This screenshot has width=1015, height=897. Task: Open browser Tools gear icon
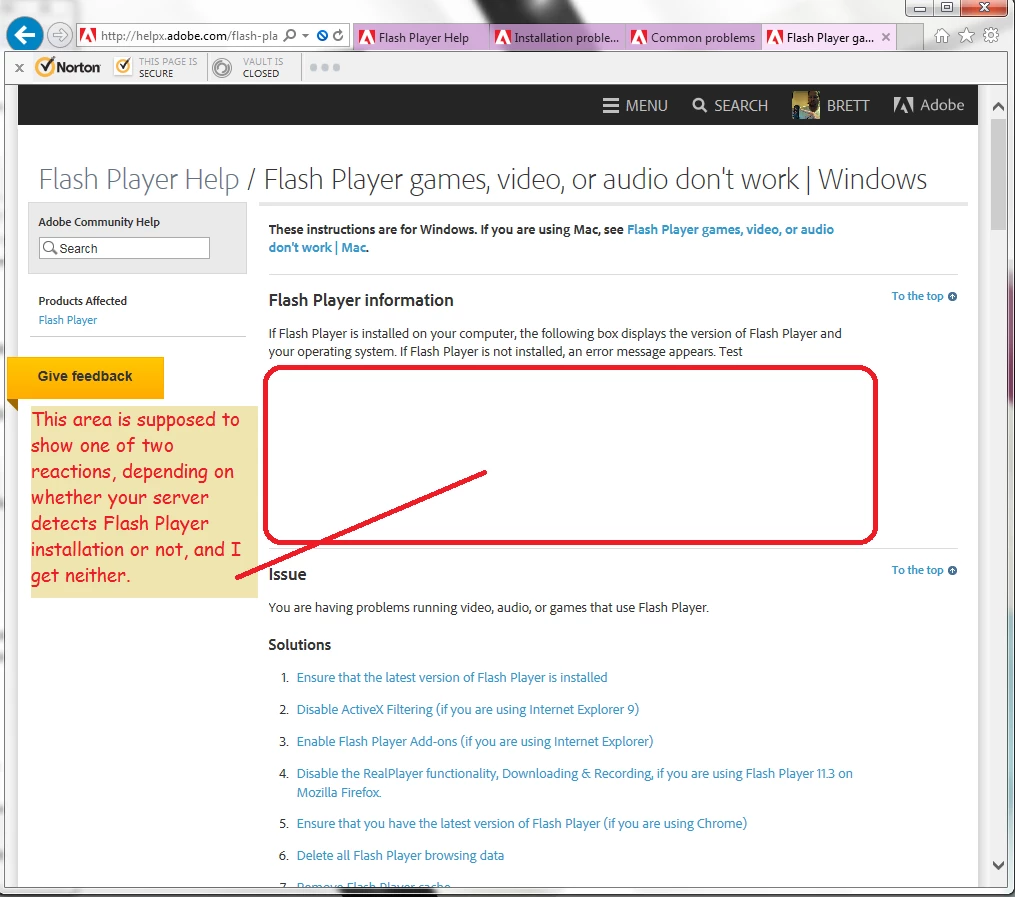click(991, 36)
